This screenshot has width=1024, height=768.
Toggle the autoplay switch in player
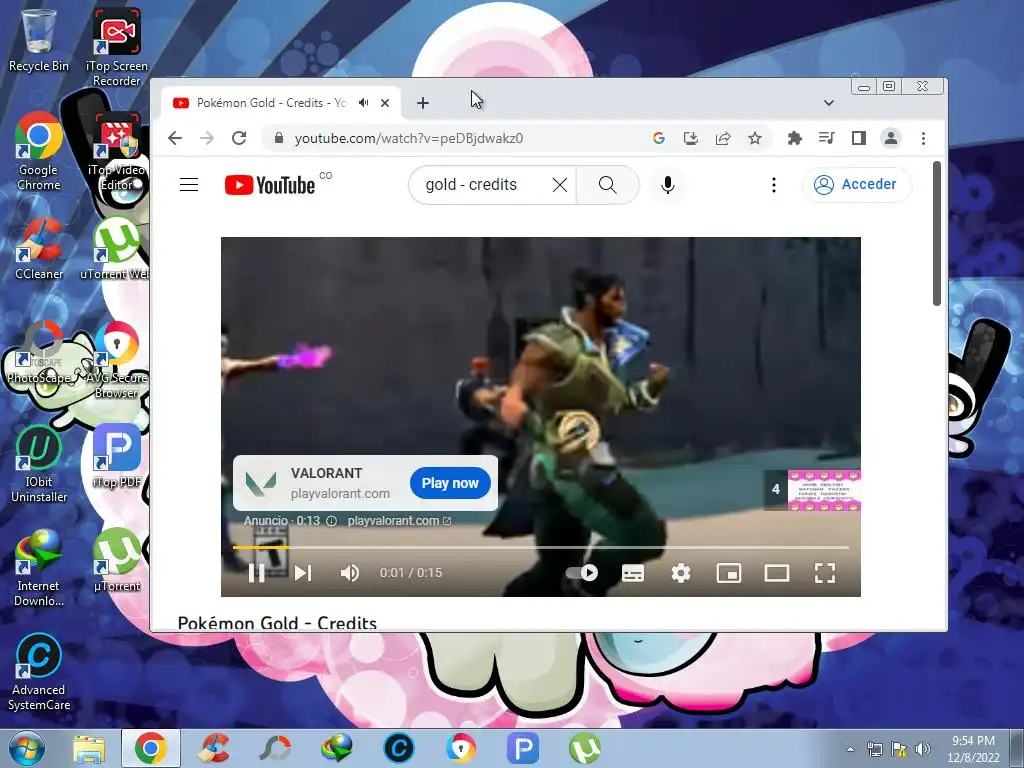pyautogui.click(x=581, y=573)
